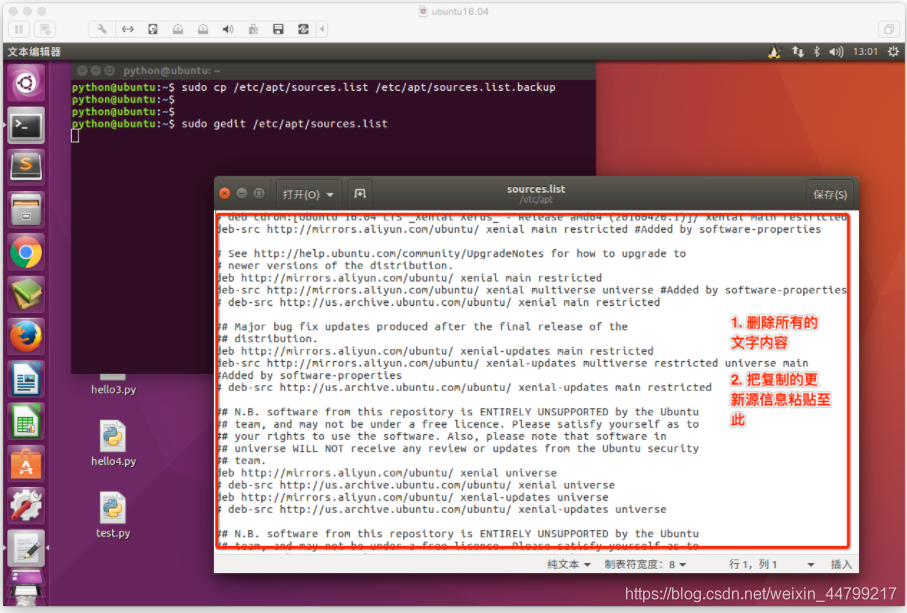Launch Google Chrome from the dock

coord(26,253)
